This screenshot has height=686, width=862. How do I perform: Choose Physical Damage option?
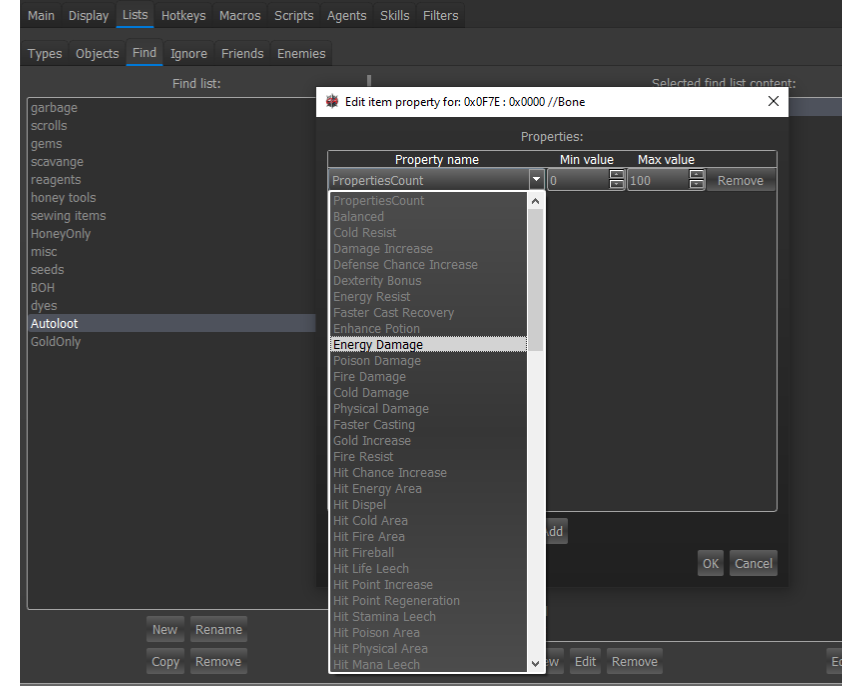[x=428, y=408]
